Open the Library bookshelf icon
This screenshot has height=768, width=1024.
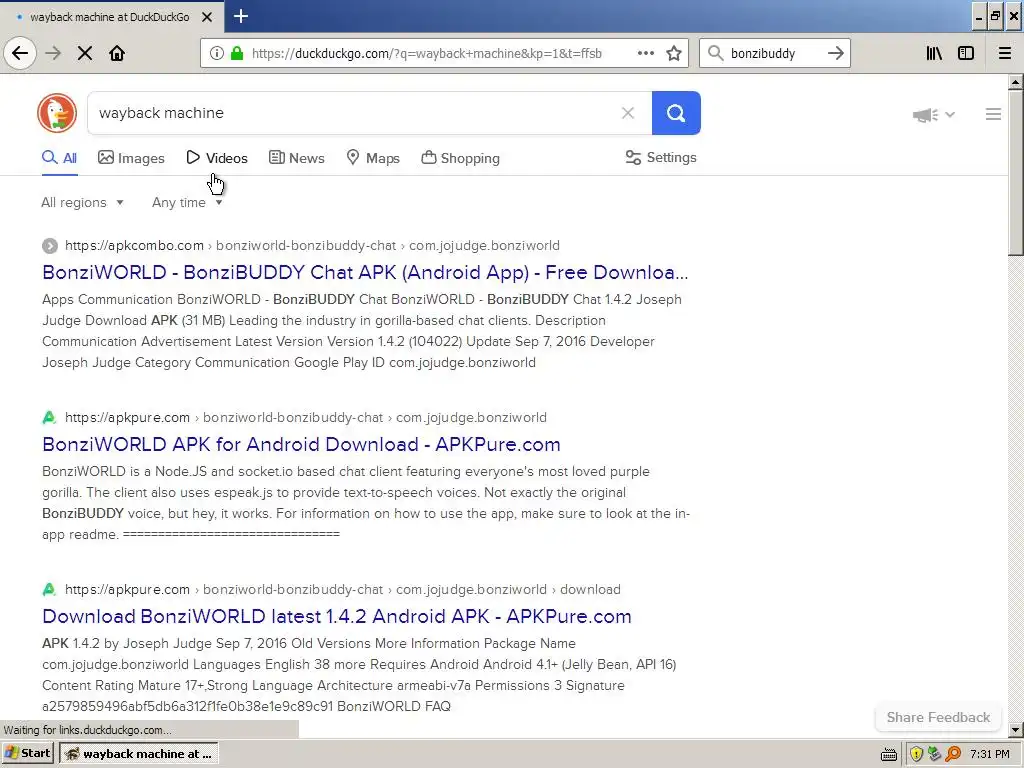click(934, 53)
